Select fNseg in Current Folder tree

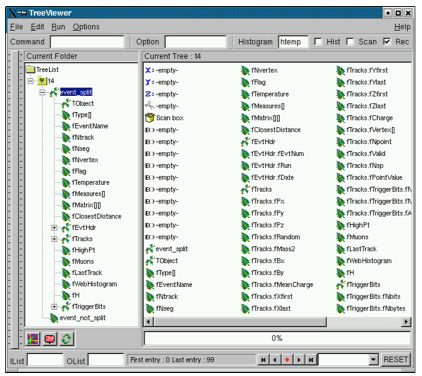(76, 149)
